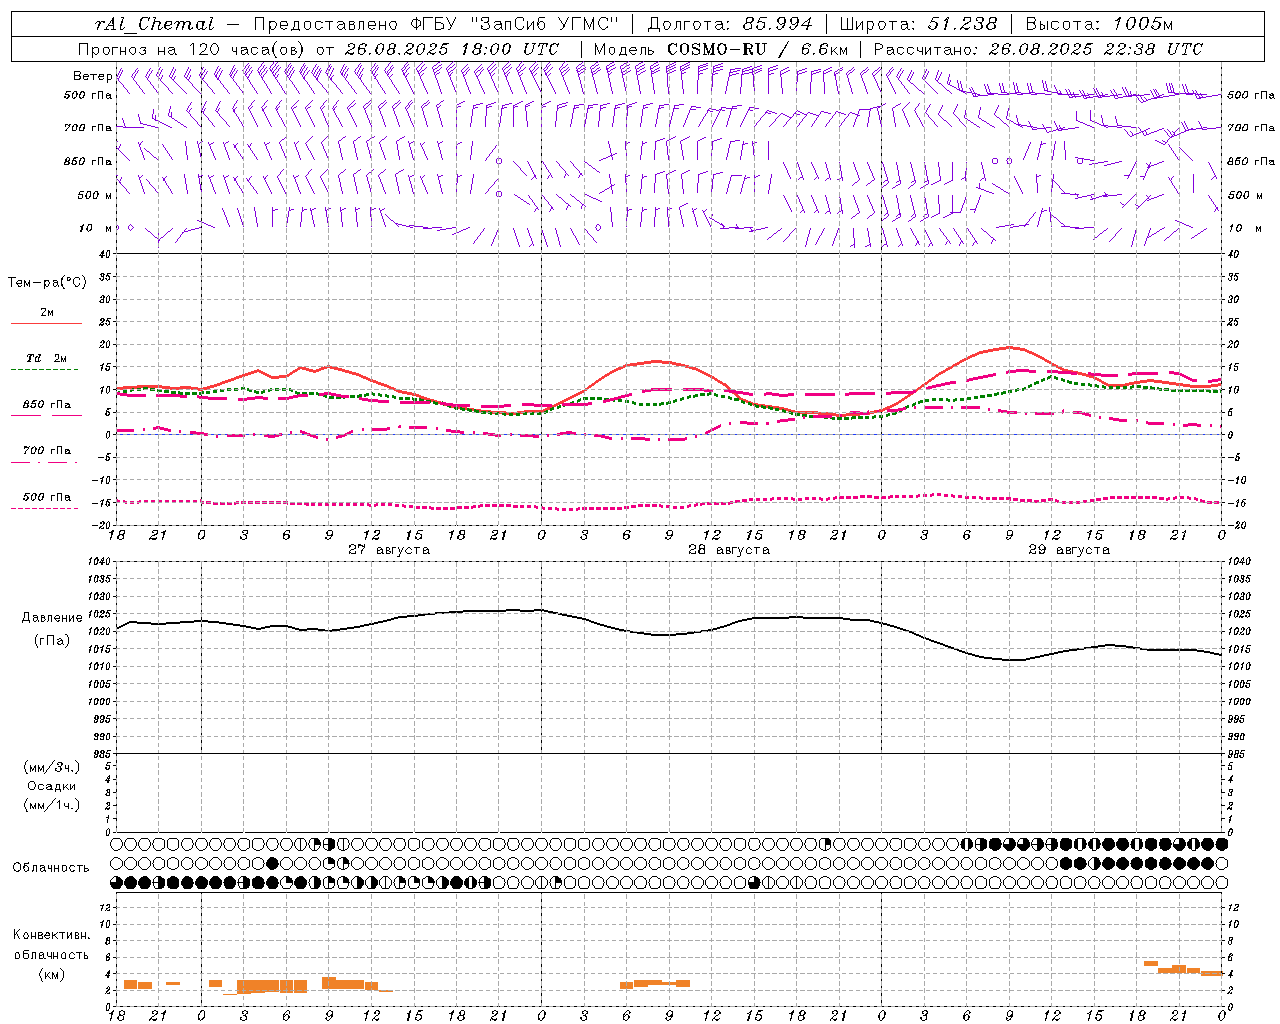The height and width of the screenshot is (1024, 1280).
Task: Click the (гПа) unit label under Давление
Action: pyautogui.click(x=51, y=640)
